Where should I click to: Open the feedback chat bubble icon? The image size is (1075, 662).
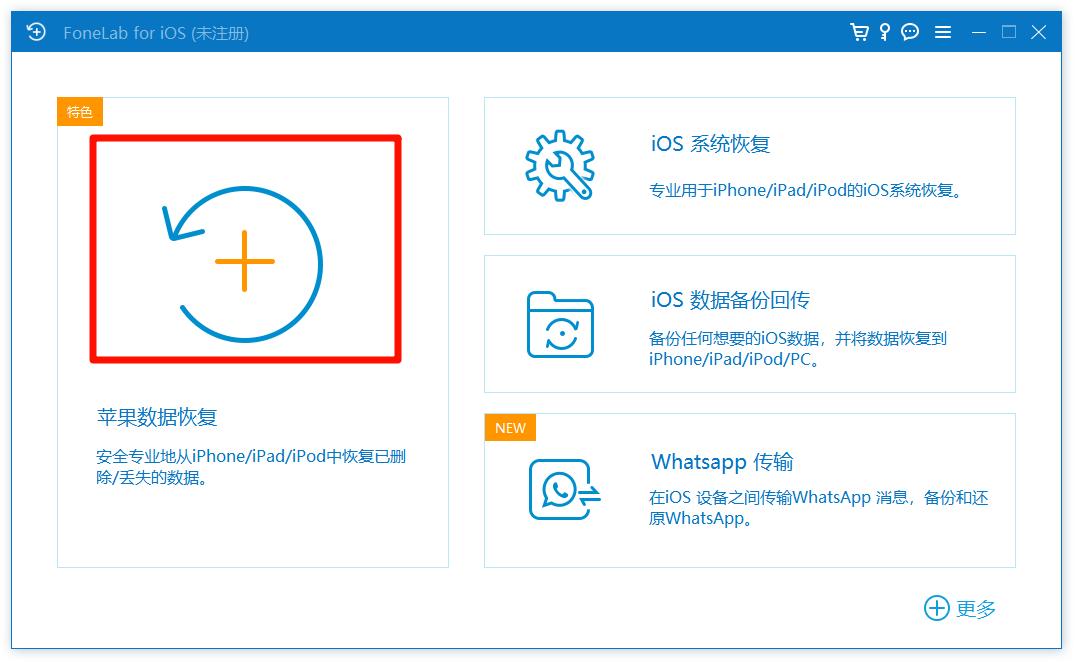click(910, 32)
